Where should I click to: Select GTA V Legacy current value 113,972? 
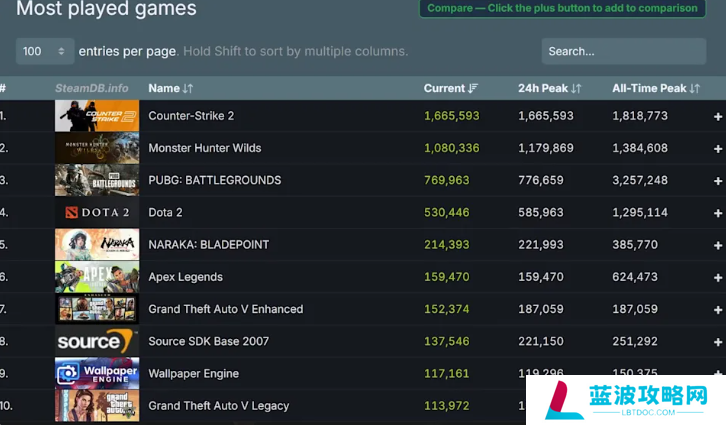(x=447, y=406)
